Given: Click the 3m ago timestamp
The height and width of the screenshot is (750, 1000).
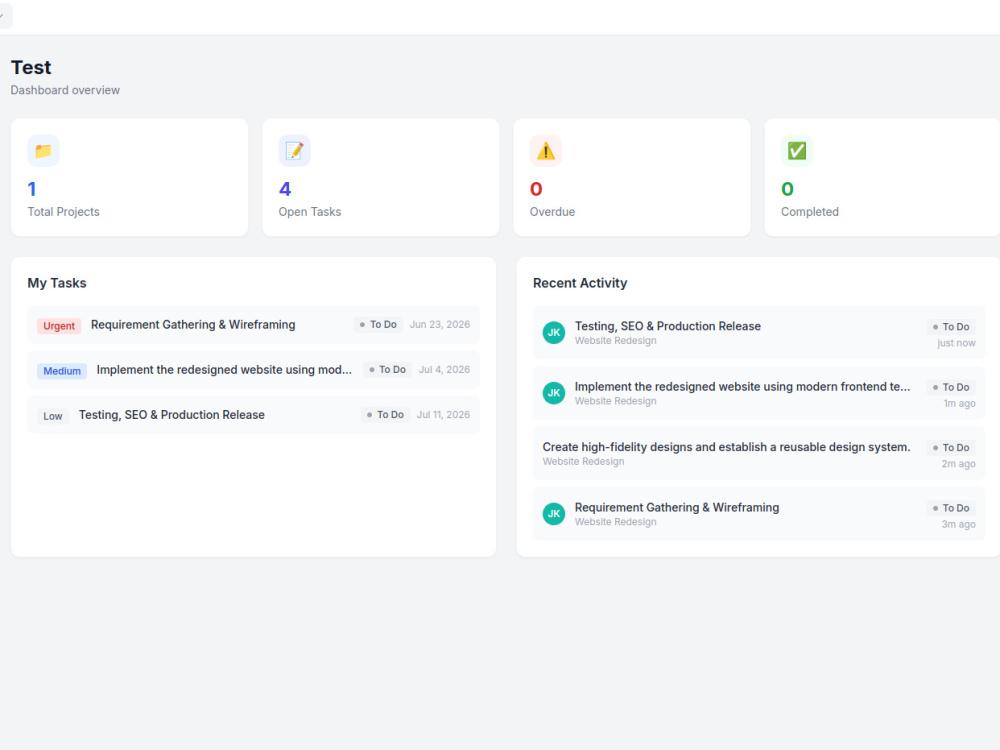Looking at the screenshot, I should (x=959, y=524).
